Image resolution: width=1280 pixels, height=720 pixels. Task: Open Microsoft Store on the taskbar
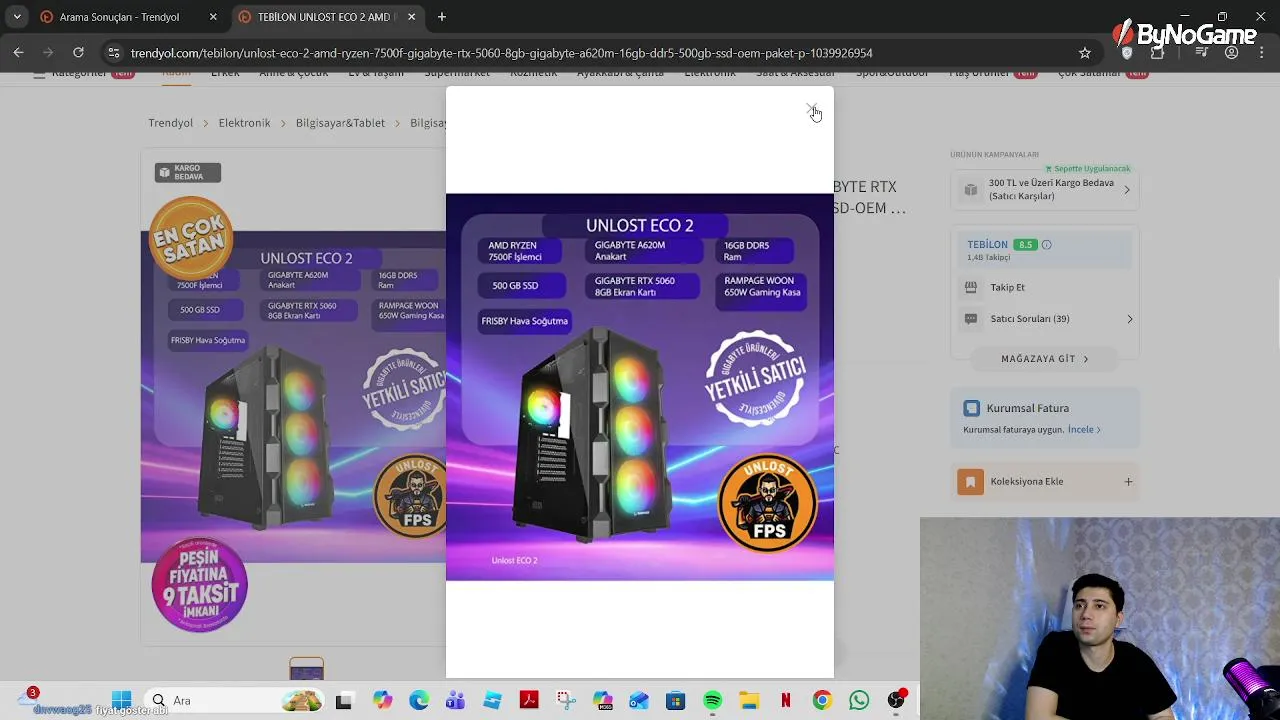(676, 700)
